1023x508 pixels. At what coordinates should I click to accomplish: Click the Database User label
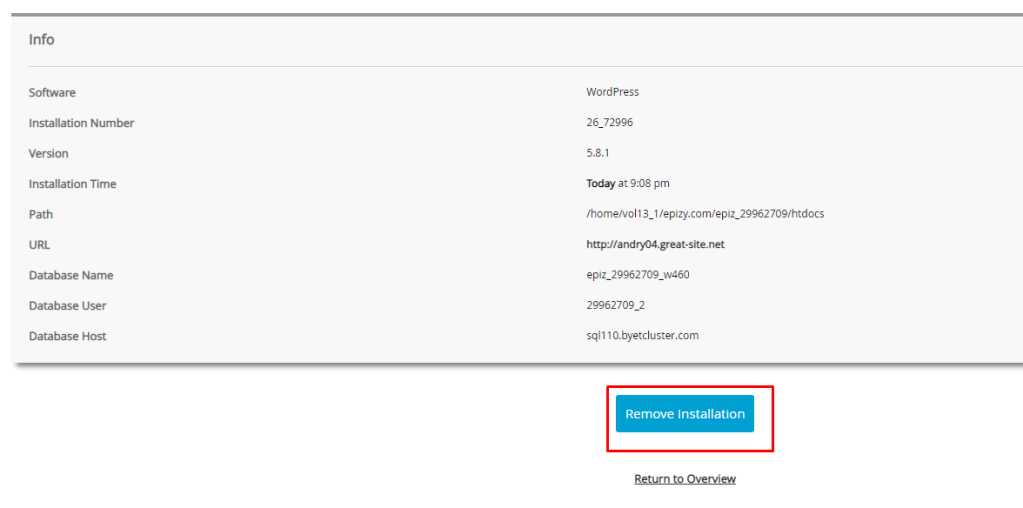point(67,306)
